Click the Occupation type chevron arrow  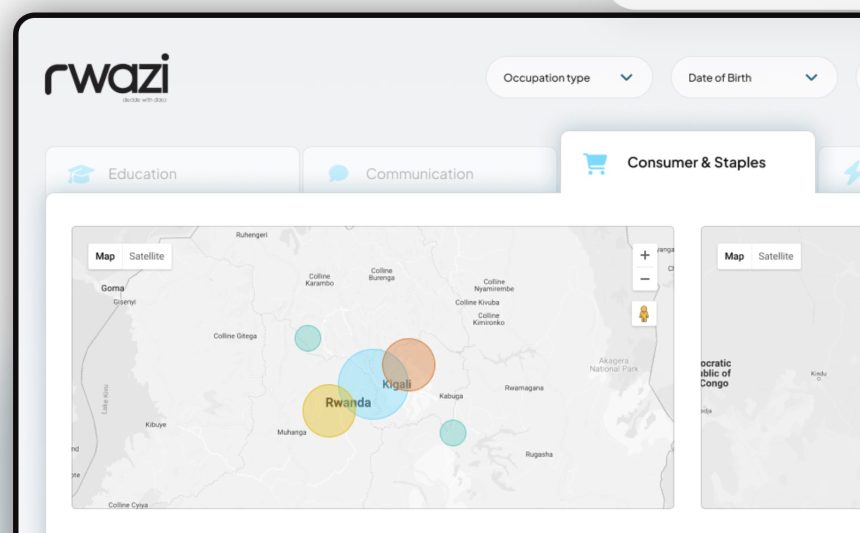(626, 77)
